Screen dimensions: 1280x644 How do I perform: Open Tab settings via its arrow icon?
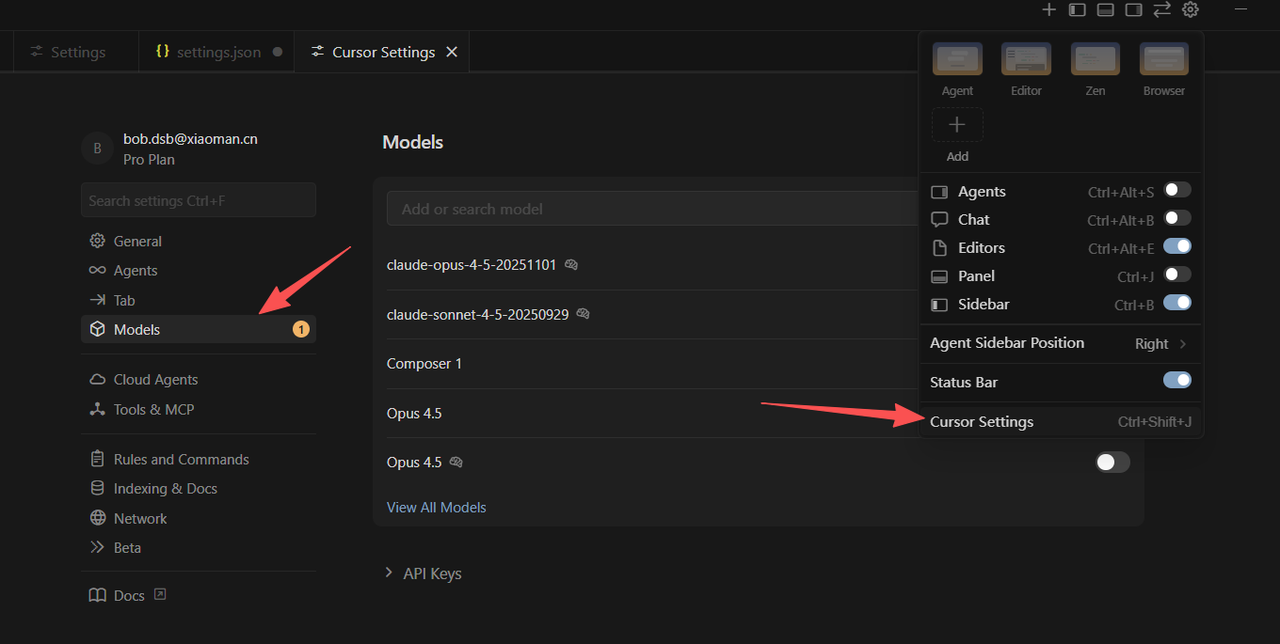pos(97,300)
